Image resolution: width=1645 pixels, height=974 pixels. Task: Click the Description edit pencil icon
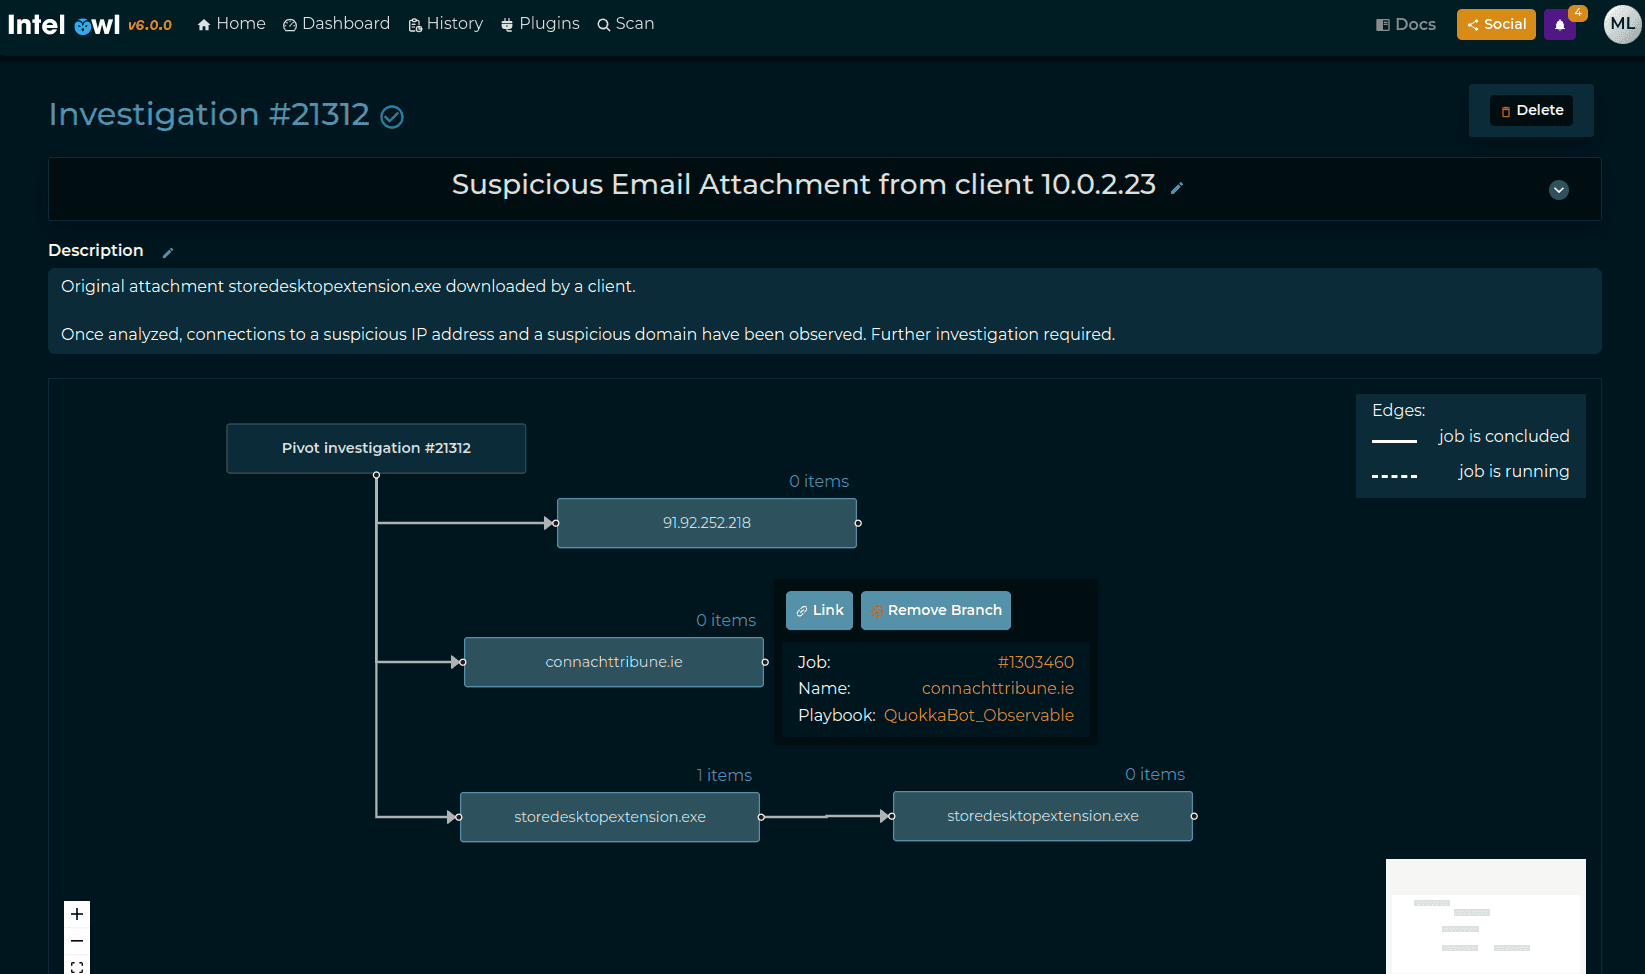coord(168,252)
